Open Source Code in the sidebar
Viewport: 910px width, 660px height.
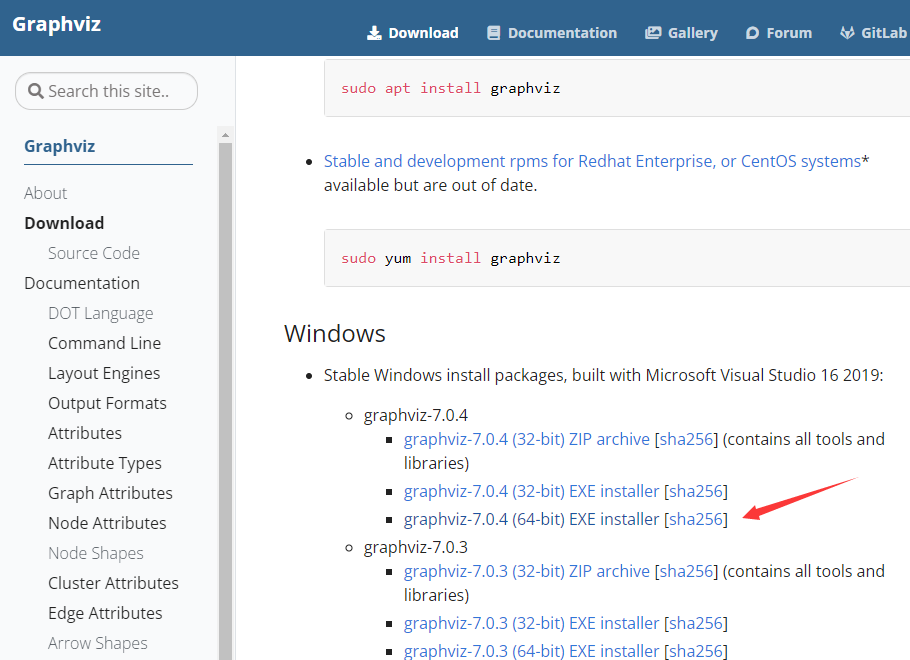94,254
